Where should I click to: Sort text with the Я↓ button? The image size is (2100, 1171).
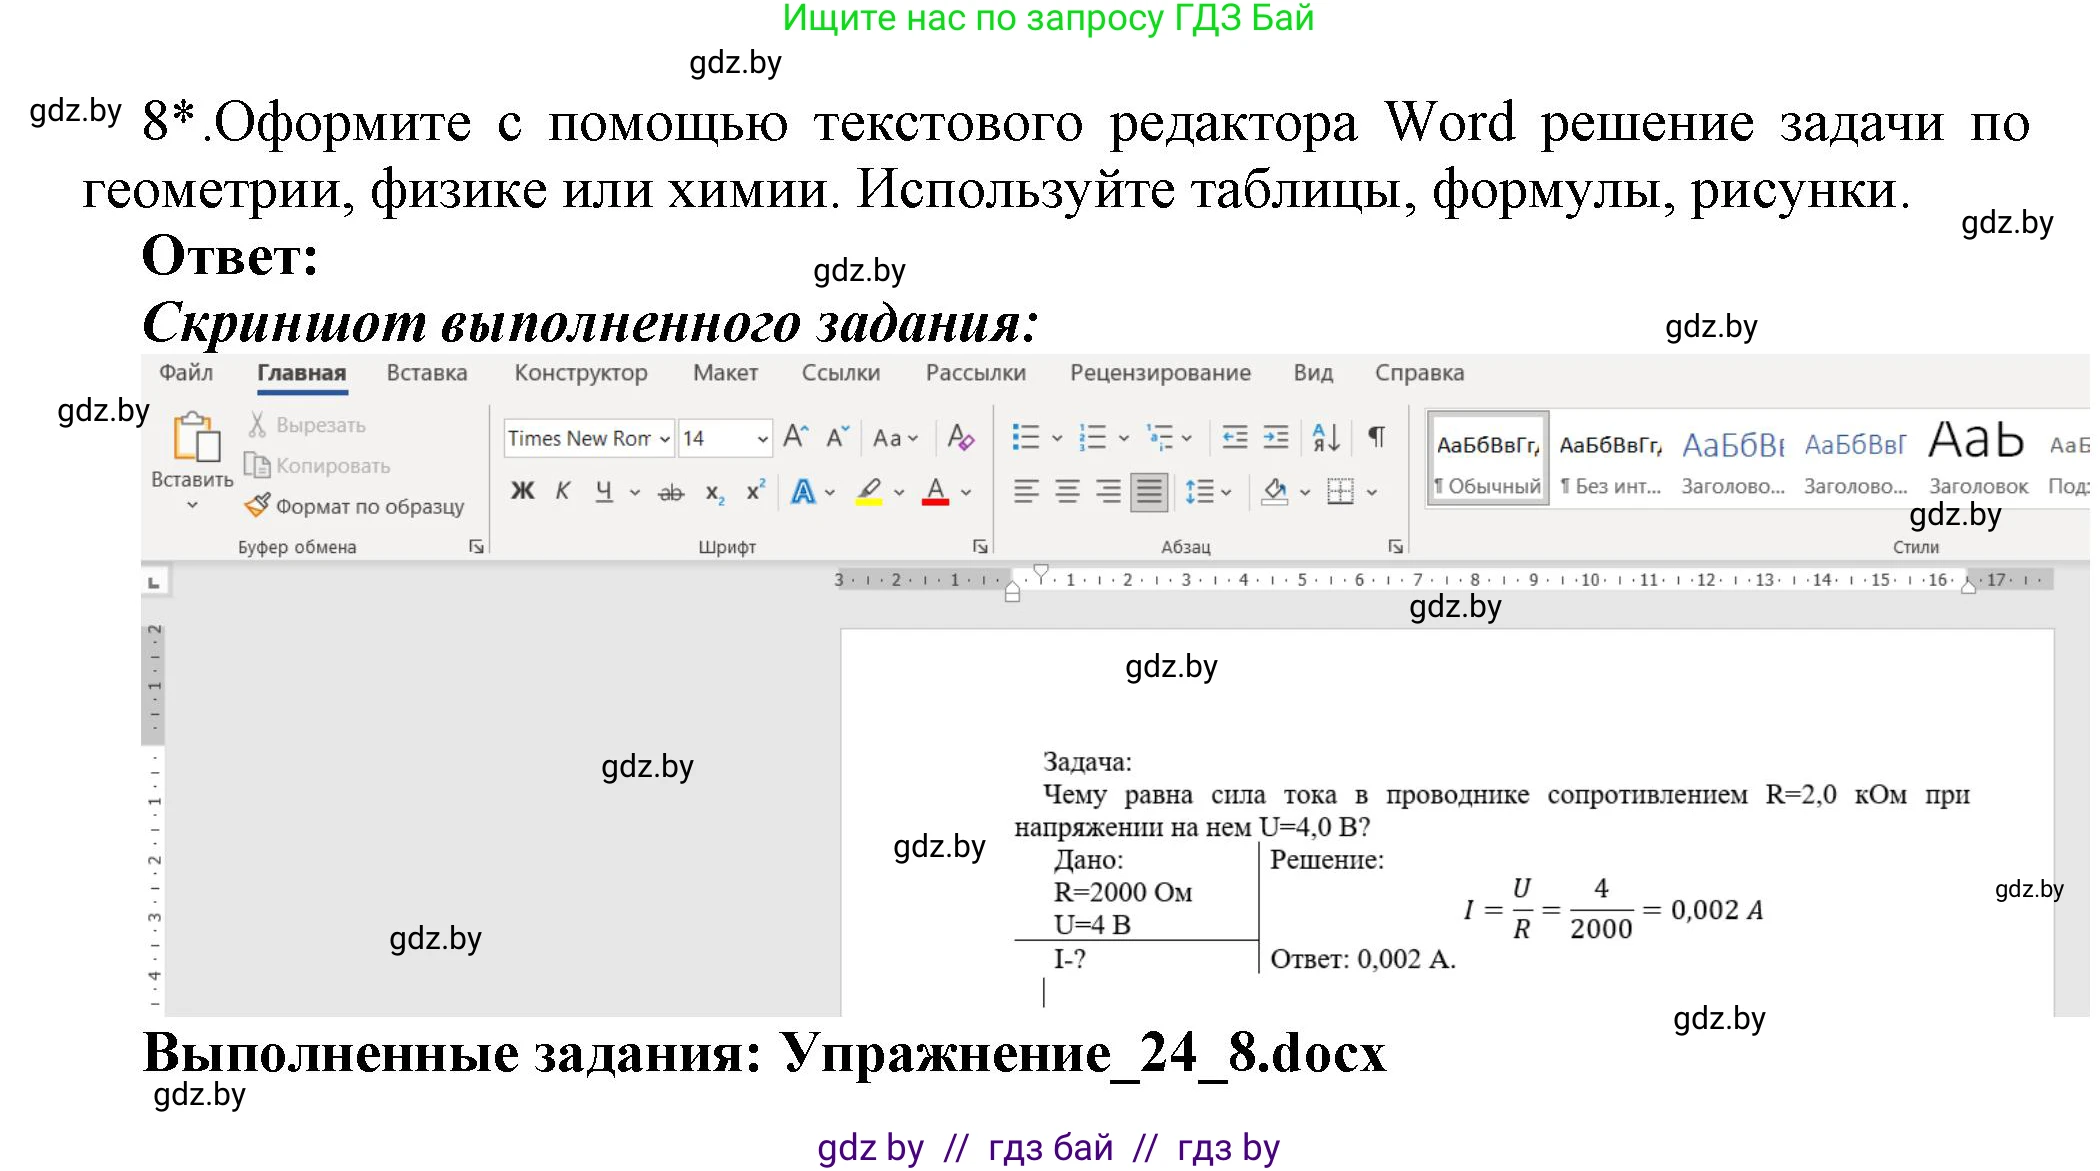1325,437
